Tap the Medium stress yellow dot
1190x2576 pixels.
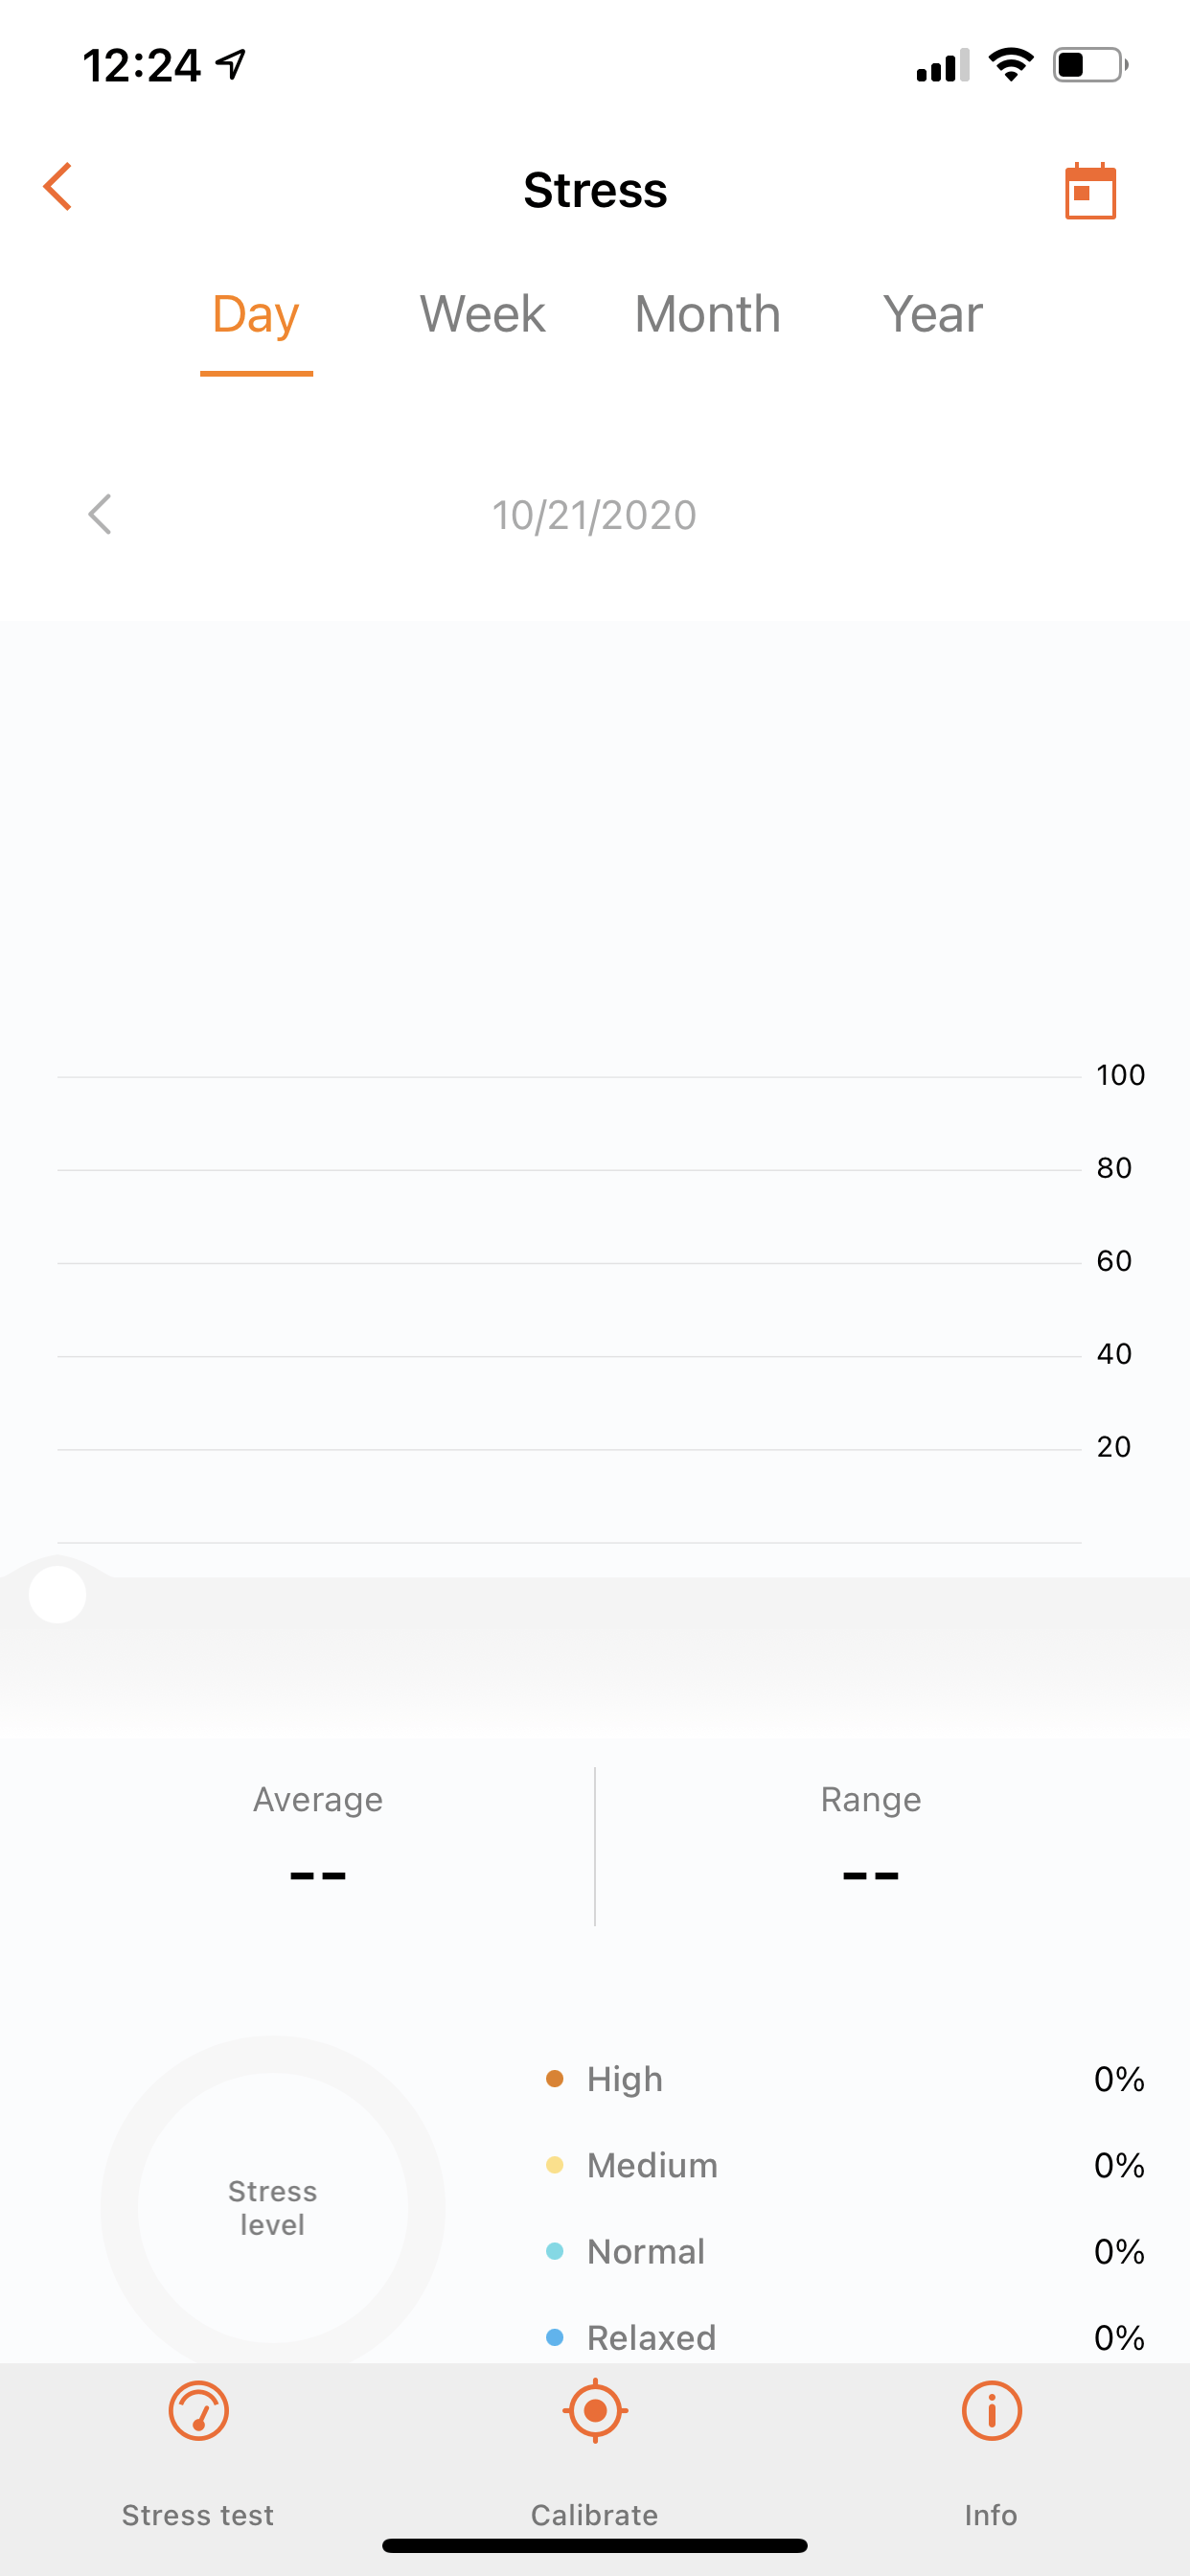[x=555, y=2165]
